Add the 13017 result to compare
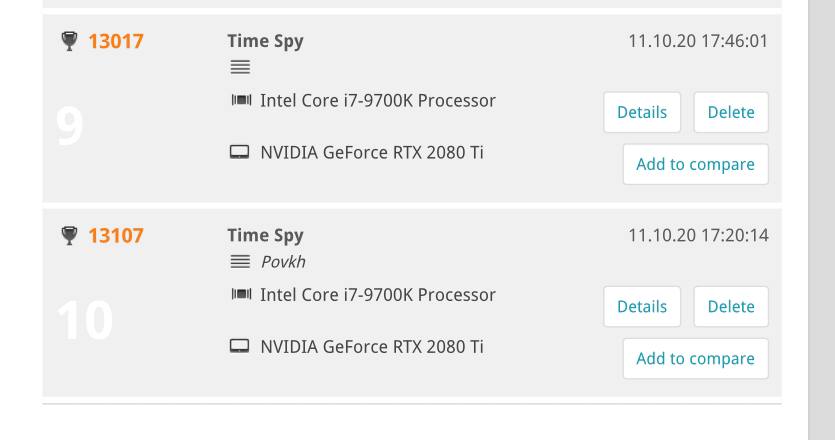This screenshot has width=835, height=440. [x=695, y=165]
